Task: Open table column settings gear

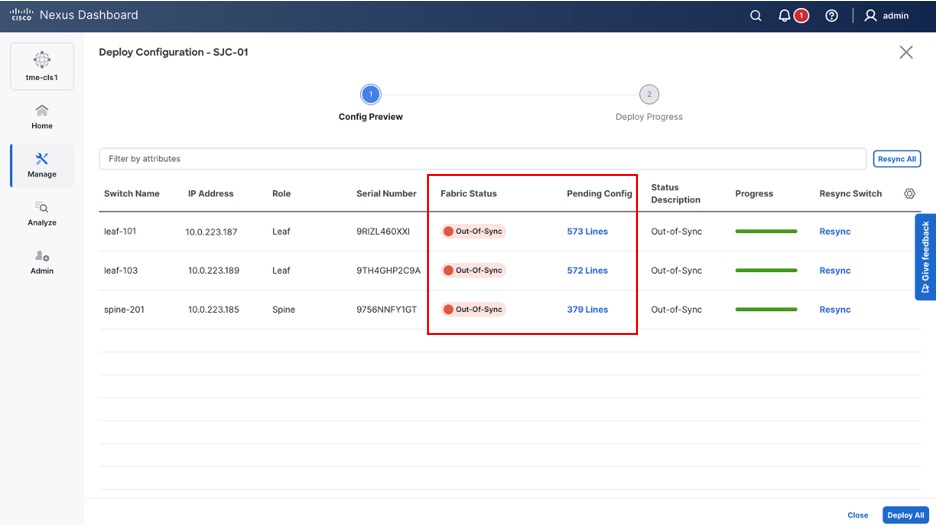Action: [x=909, y=194]
